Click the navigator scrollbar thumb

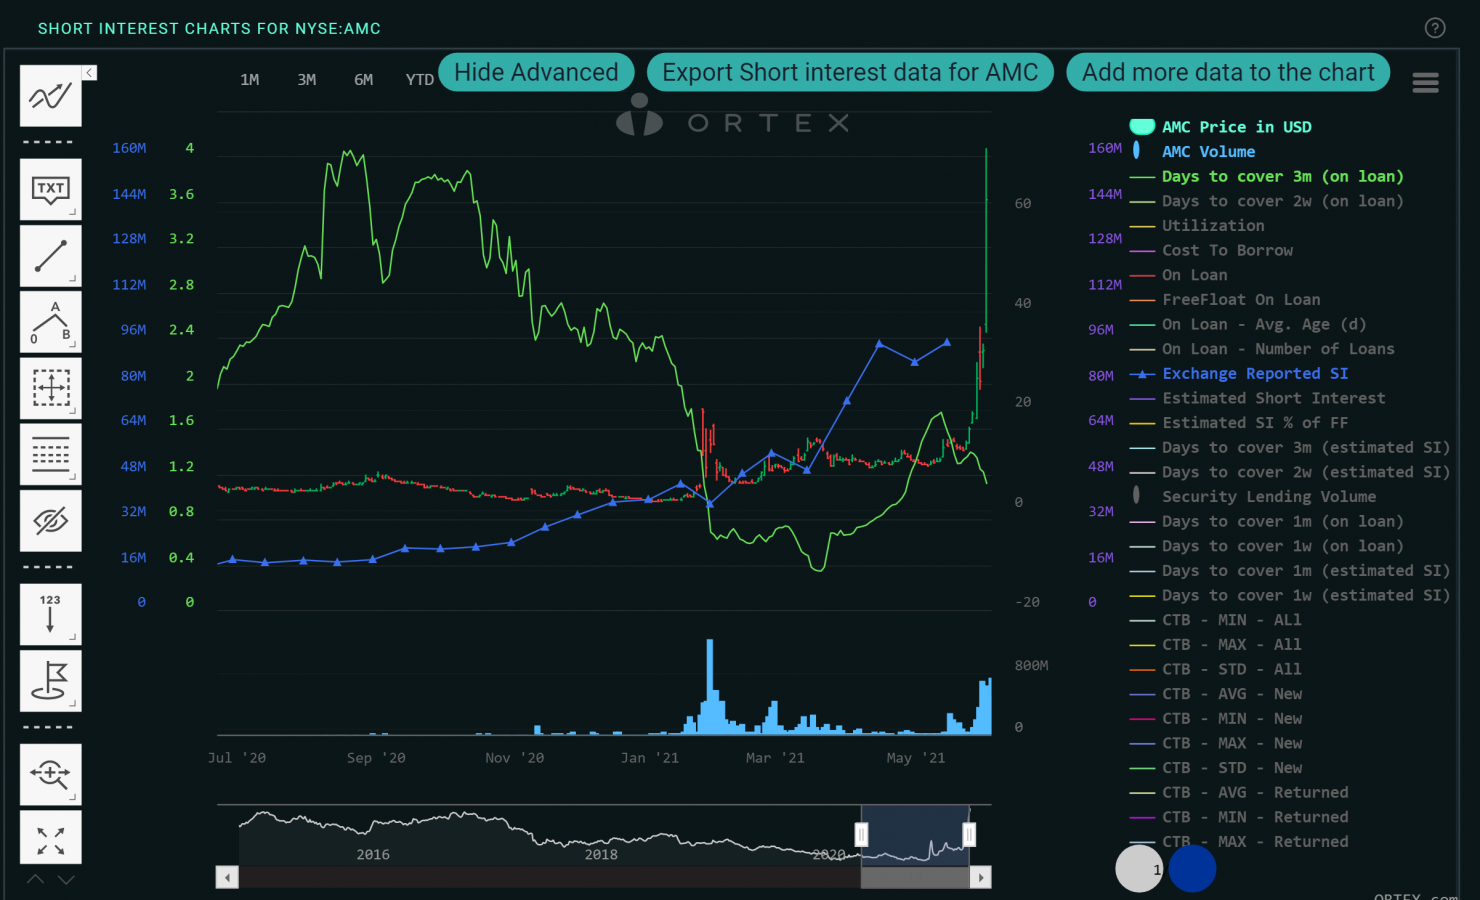click(915, 877)
